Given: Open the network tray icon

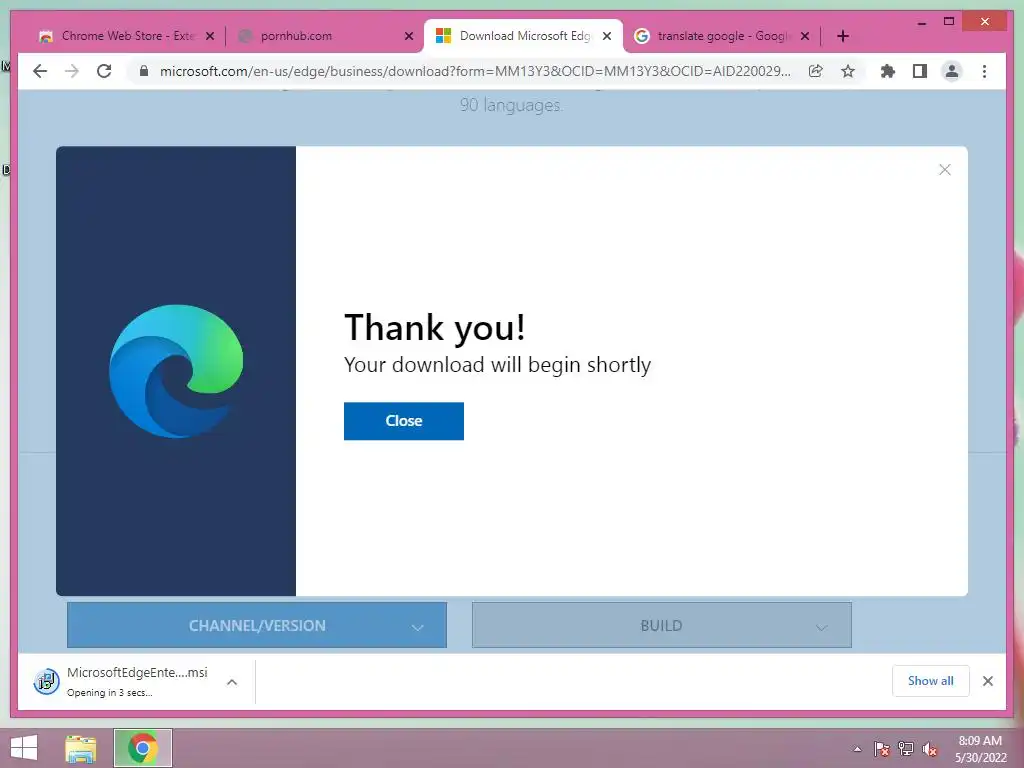Looking at the screenshot, I should click(905, 749).
